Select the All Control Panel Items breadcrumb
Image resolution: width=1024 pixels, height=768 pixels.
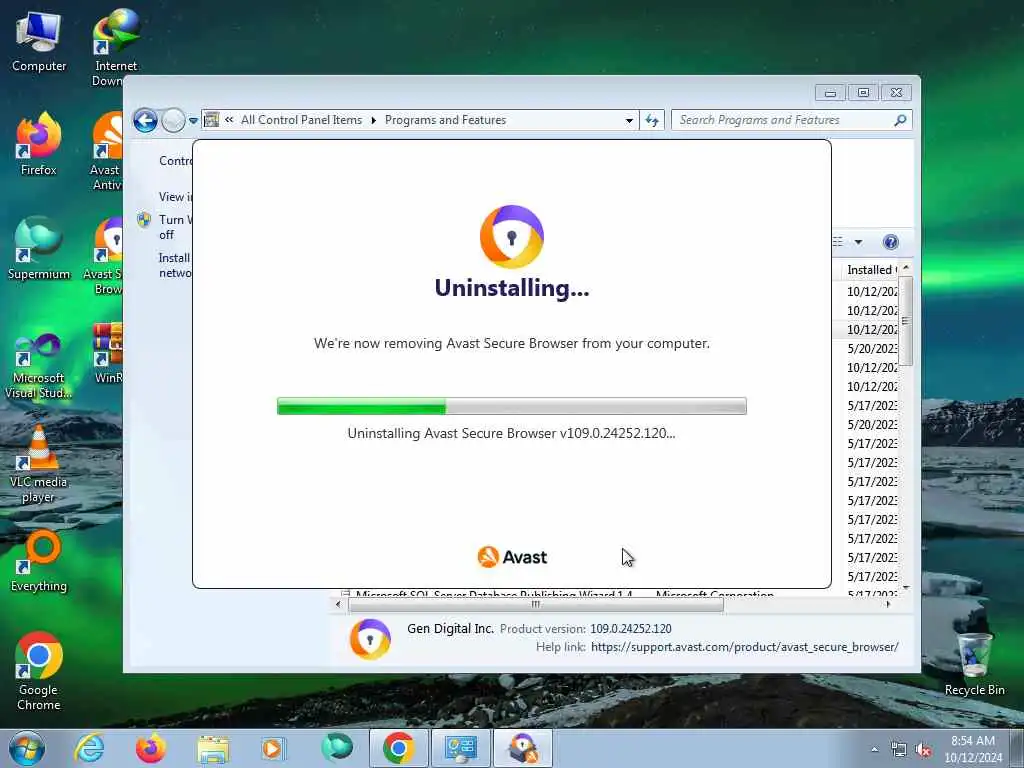pos(301,120)
